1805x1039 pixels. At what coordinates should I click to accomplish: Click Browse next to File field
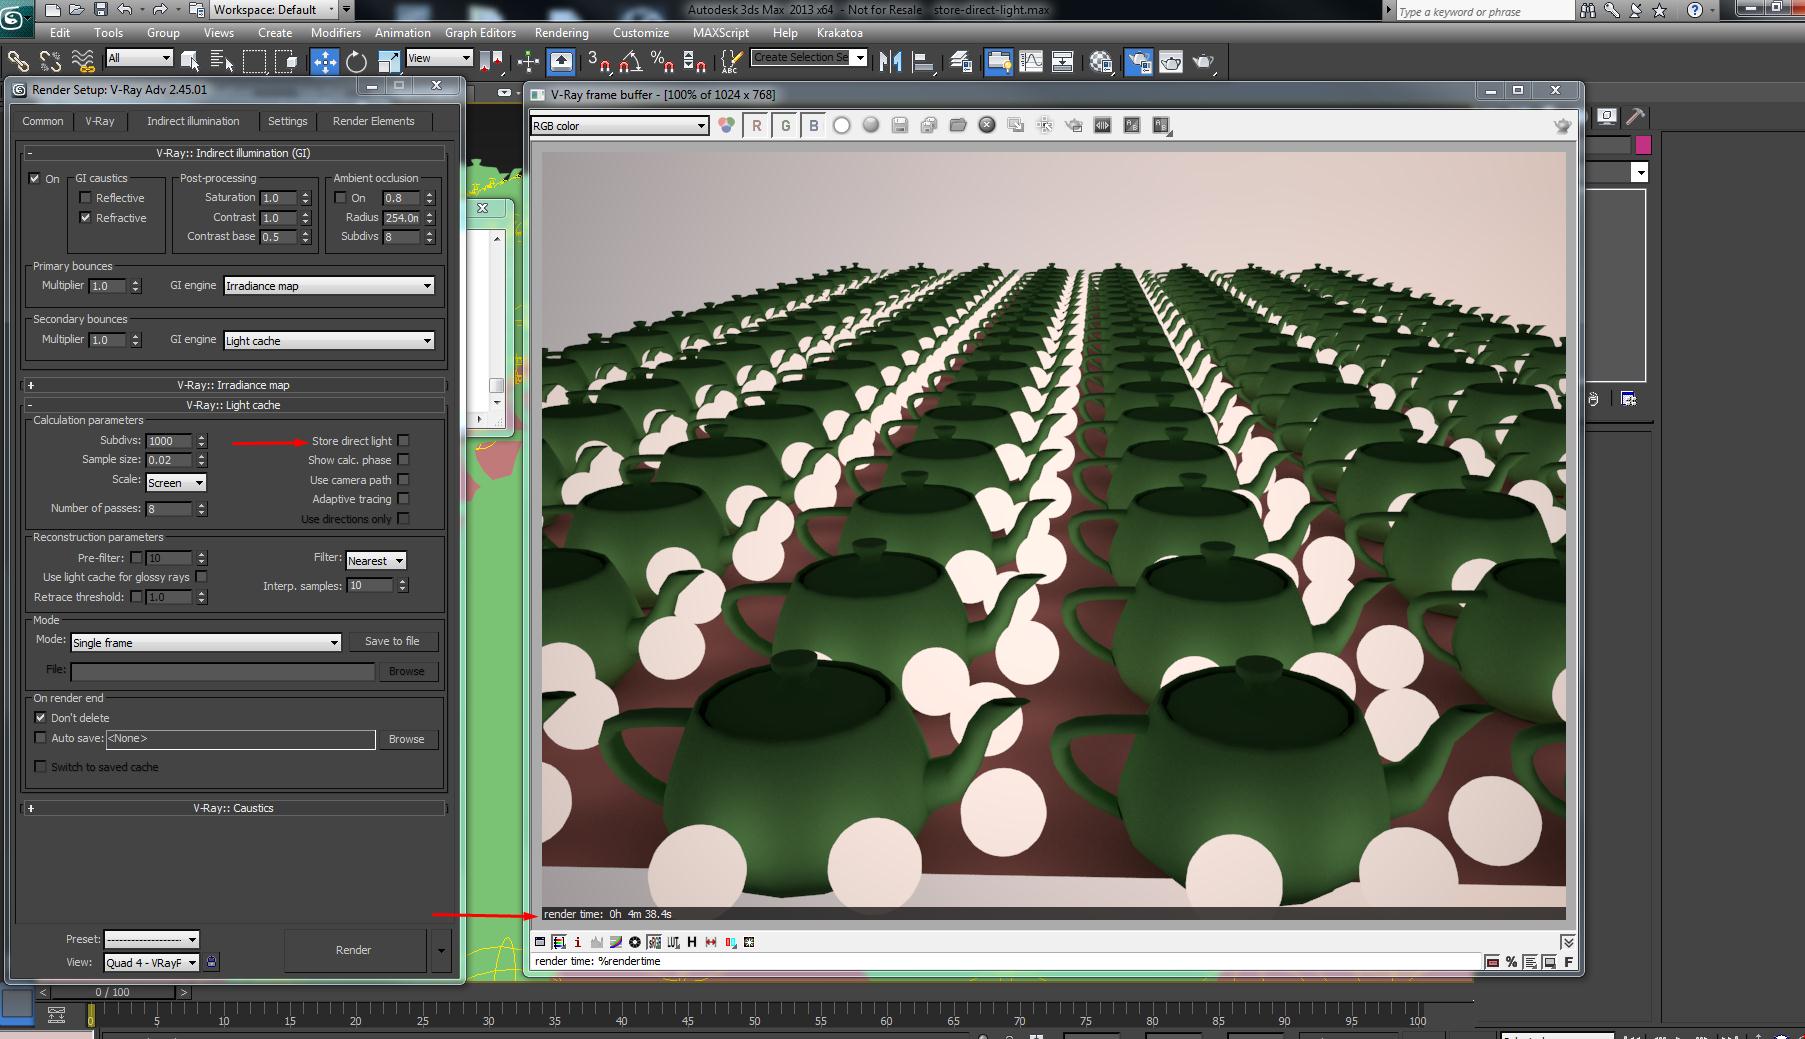[x=406, y=671]
